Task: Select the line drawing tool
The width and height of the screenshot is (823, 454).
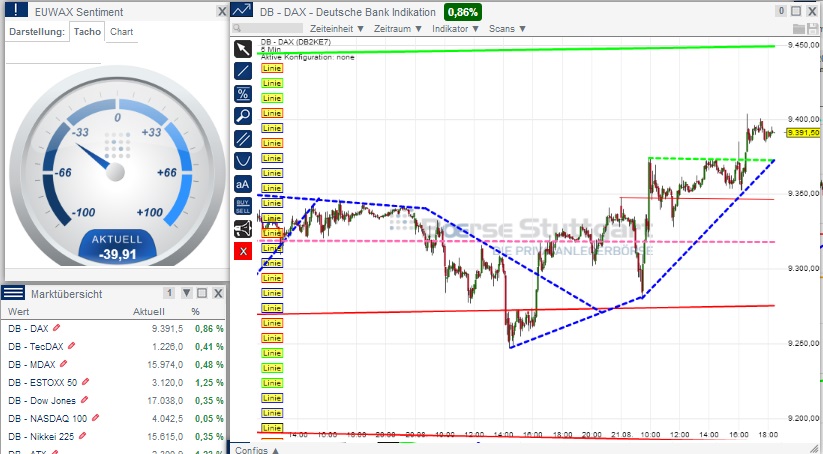Action: (x=243, y=71)
